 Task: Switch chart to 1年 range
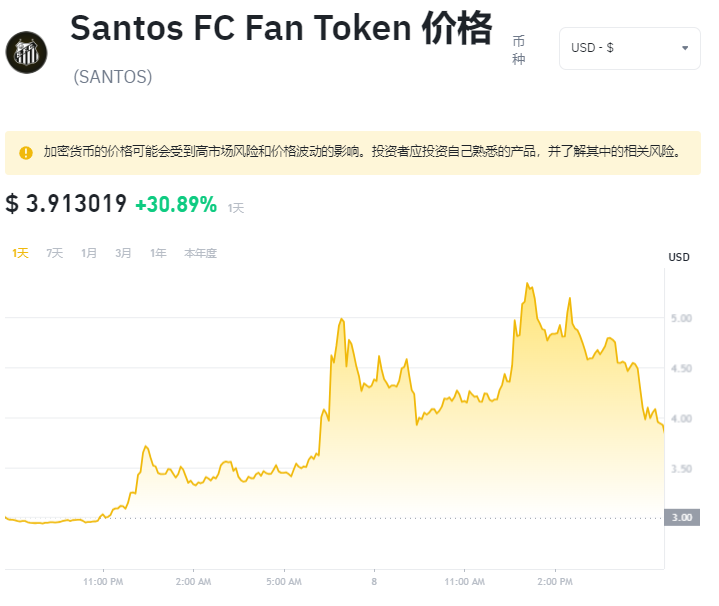158,253
